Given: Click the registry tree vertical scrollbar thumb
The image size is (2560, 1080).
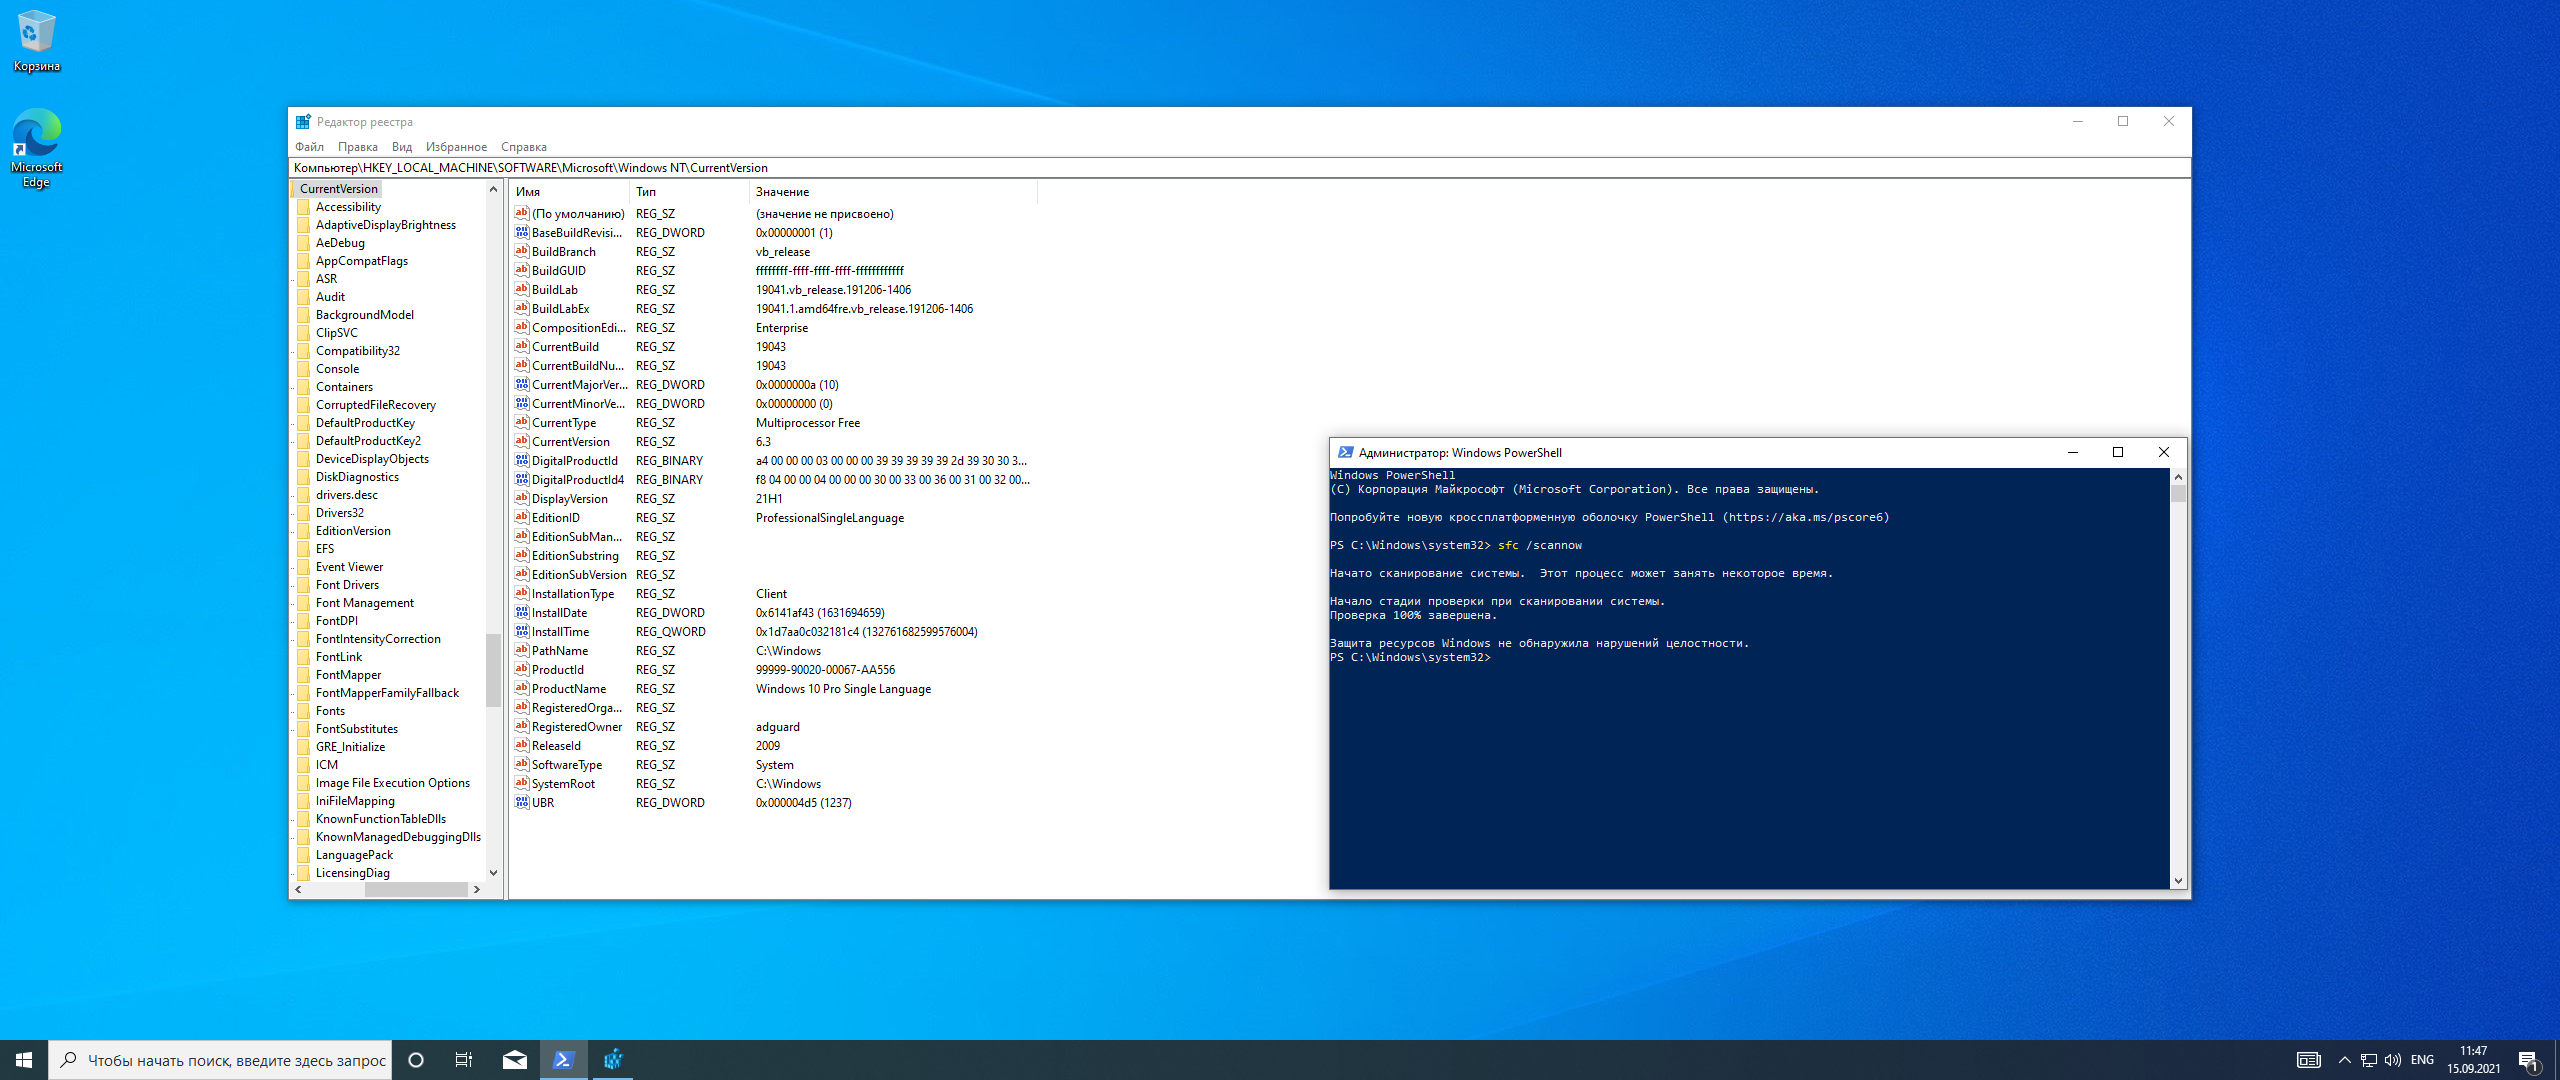Looking at the screenshot, I should coord(493,669).
